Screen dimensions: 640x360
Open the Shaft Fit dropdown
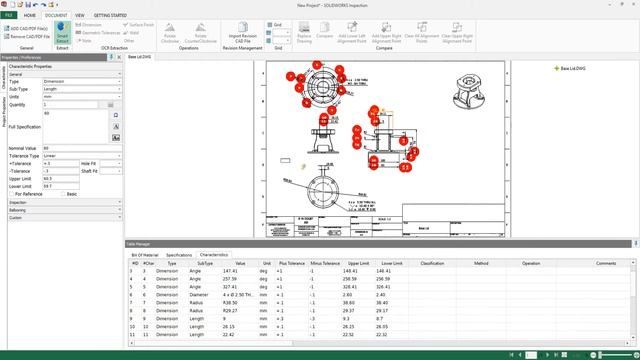[x=111, y=171]
